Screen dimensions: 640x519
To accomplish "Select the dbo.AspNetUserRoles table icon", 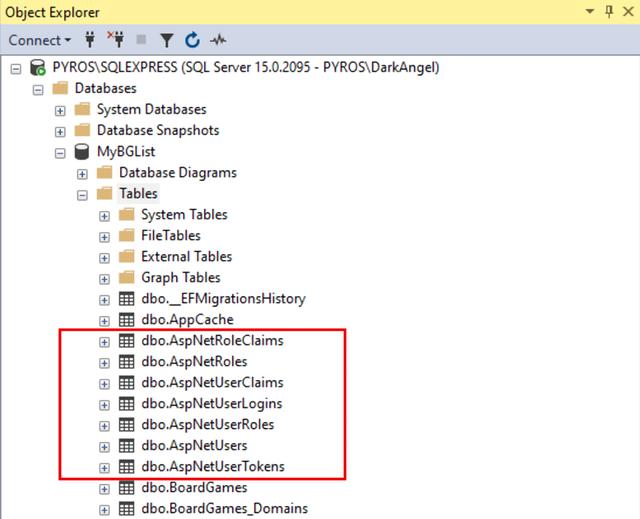I will [x=127, y=425].
